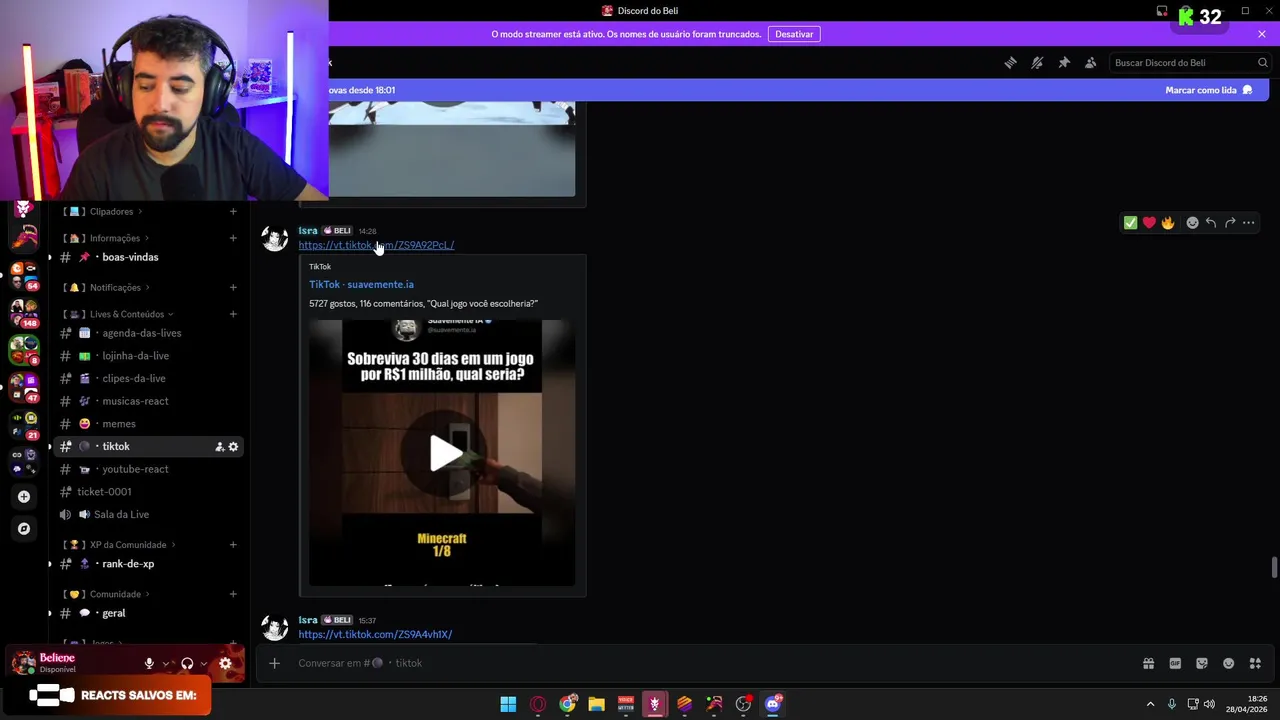
Task: Open the vt.tiktok.com/ZS9A4vhIX link
Action: tap(375, 634)
